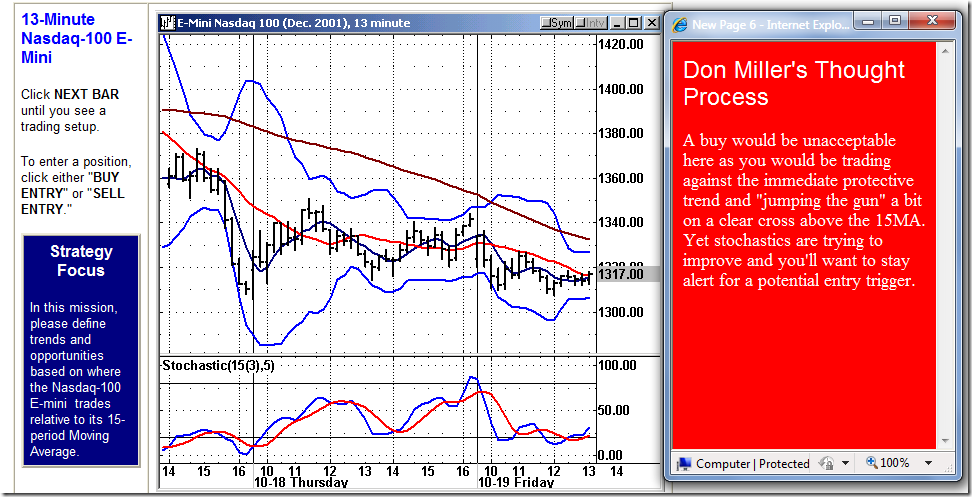Click the zoom magnifier icon
This screenshot has width=972, height=497.
coord(872,462)
